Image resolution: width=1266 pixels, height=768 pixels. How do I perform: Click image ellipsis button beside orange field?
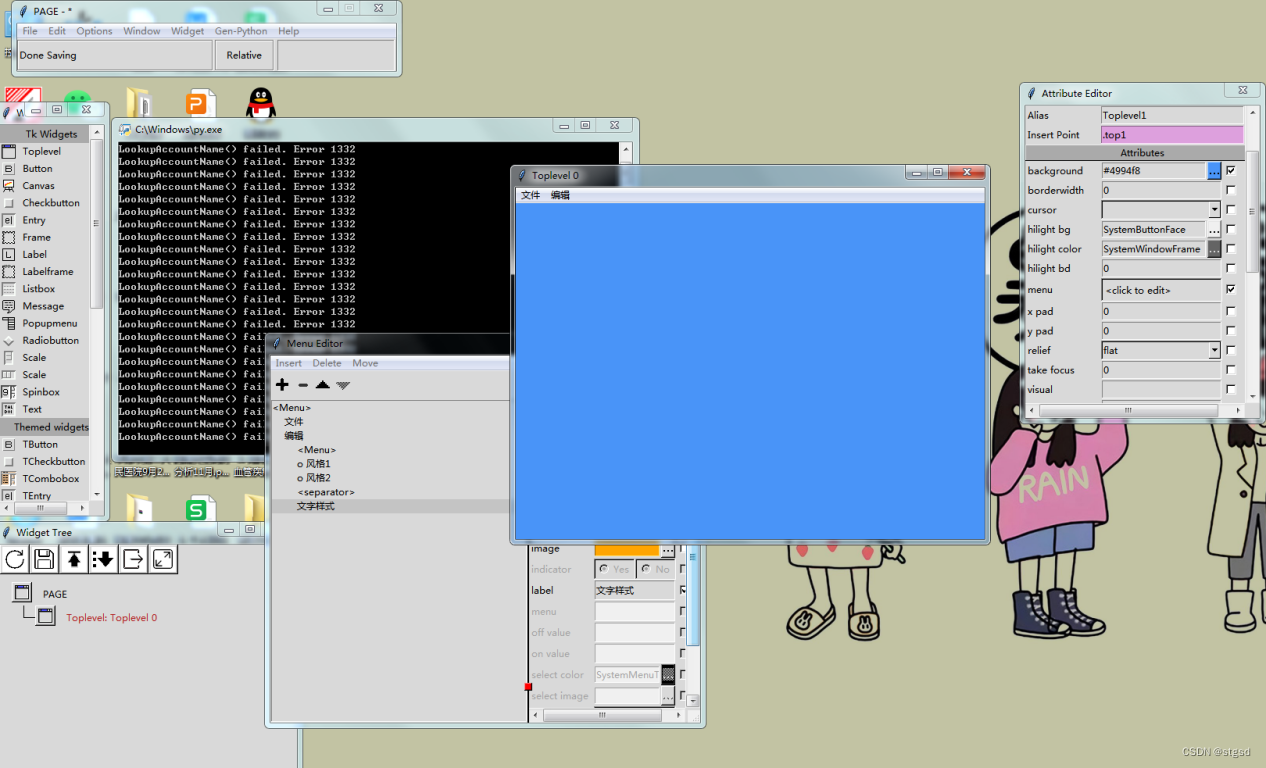pyautogui.click(x=668, y=549)
